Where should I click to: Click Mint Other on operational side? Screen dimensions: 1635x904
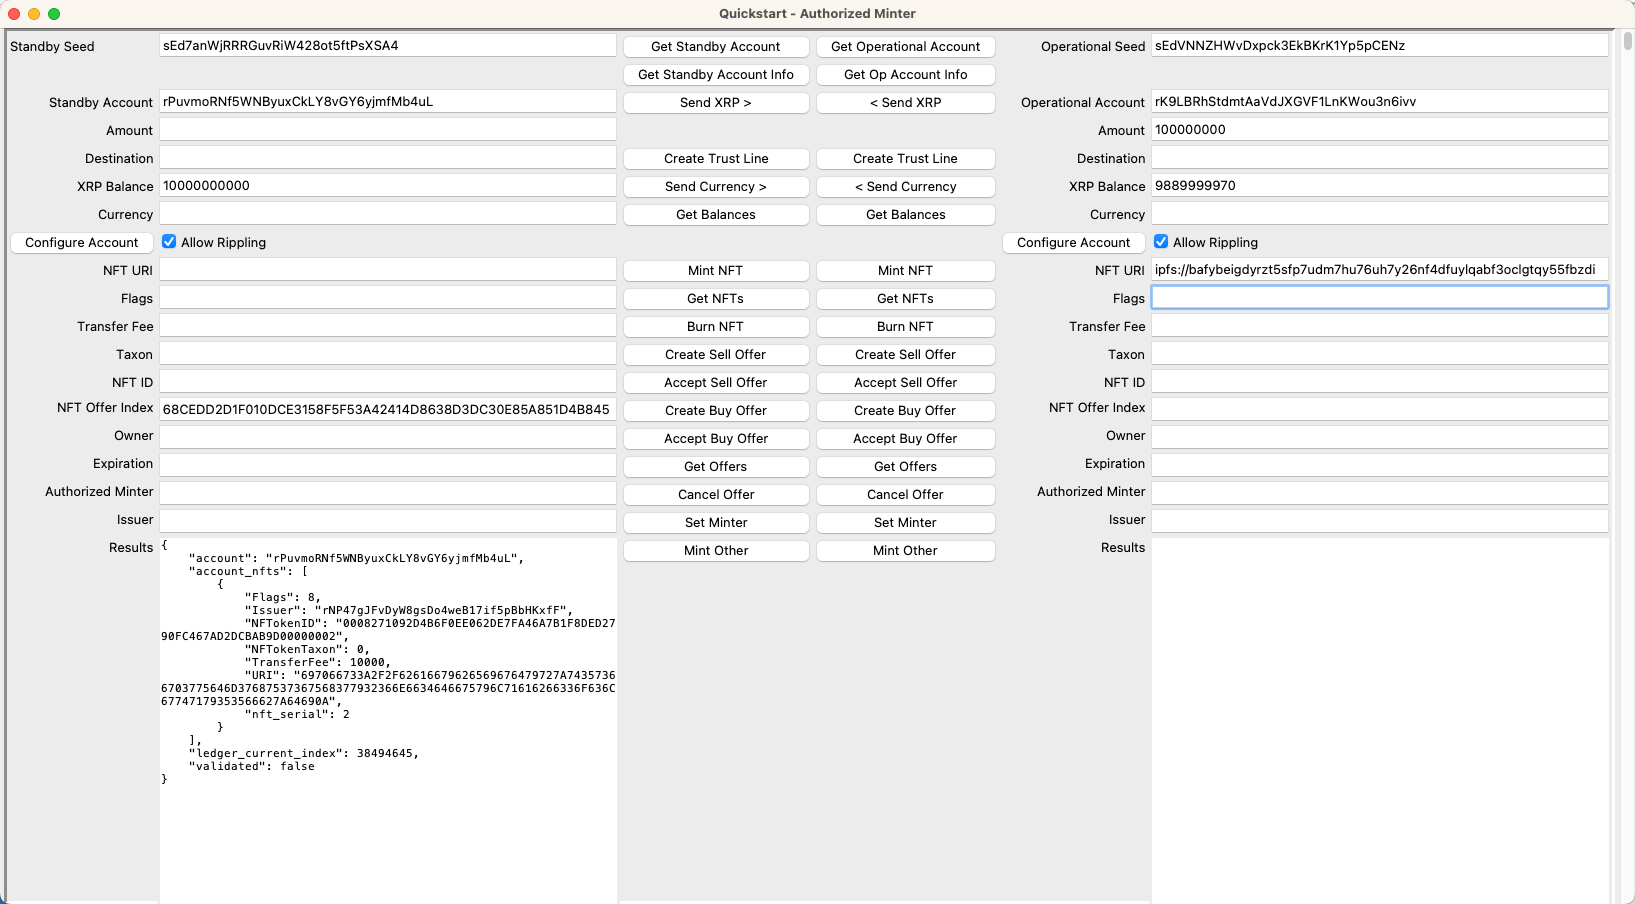(905, 550)
